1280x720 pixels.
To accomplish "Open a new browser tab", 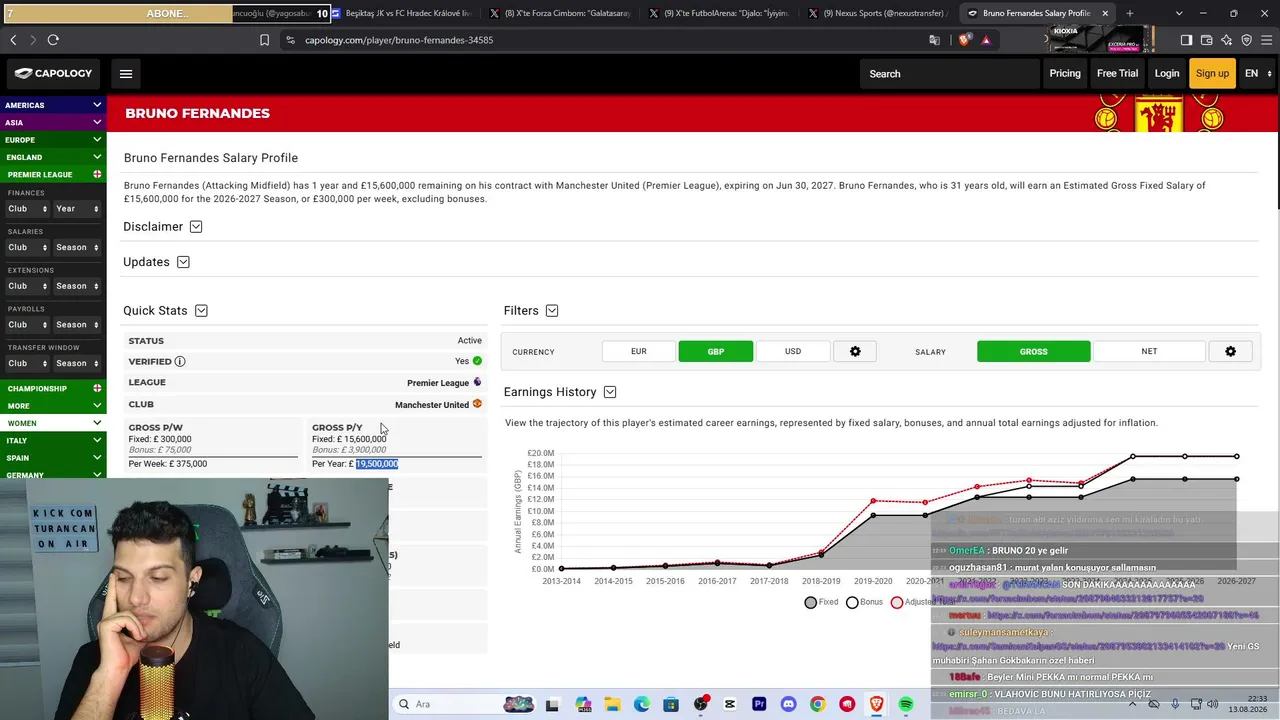I will (x=1130, y=13).
